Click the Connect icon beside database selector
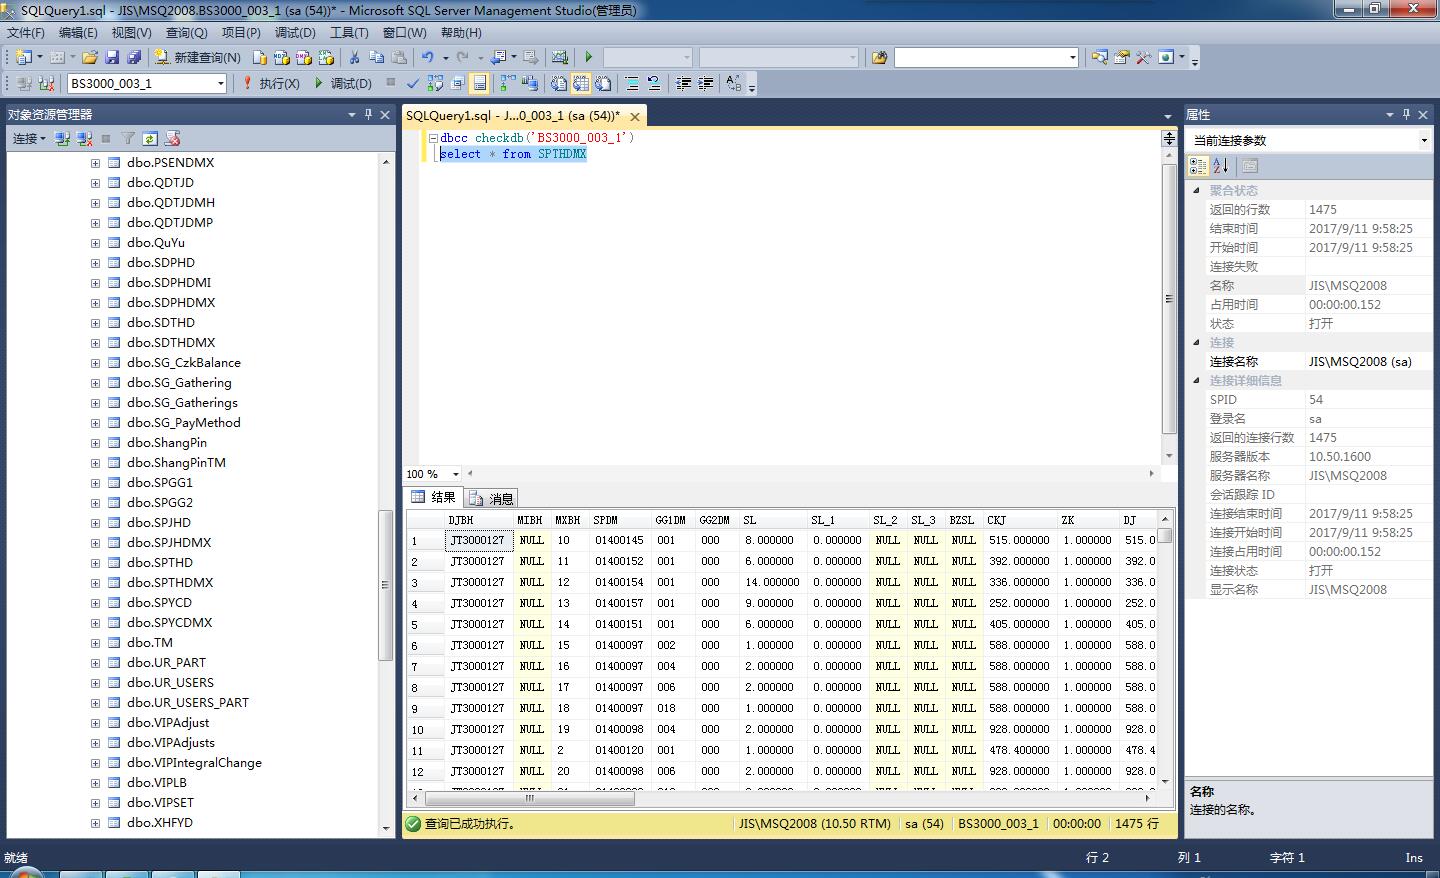This screenshot has width=1440, height=878. pos(24,83)
